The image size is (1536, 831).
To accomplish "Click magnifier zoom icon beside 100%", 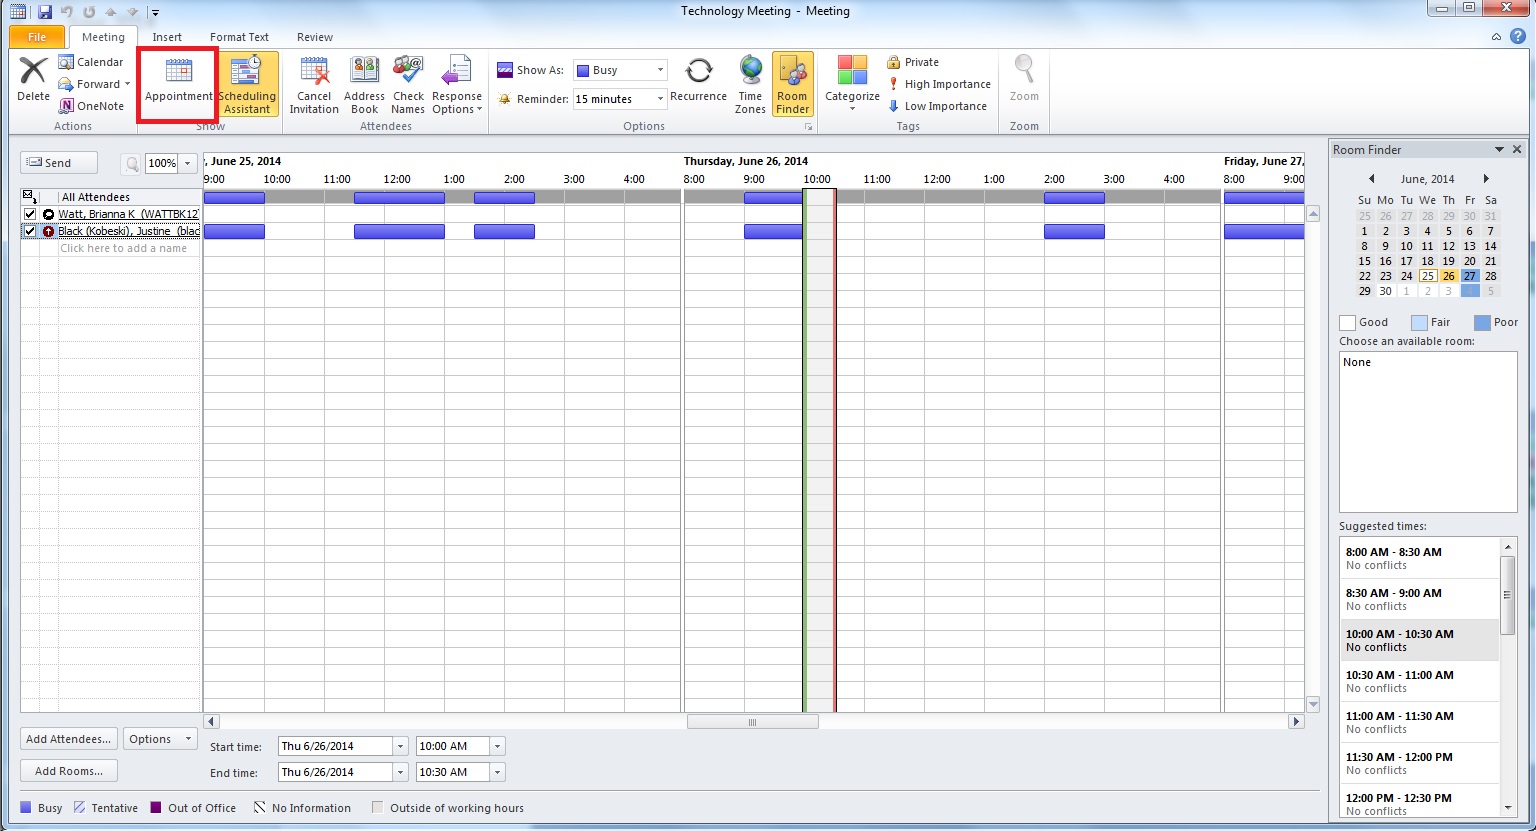I will click(x=133, y=163).
